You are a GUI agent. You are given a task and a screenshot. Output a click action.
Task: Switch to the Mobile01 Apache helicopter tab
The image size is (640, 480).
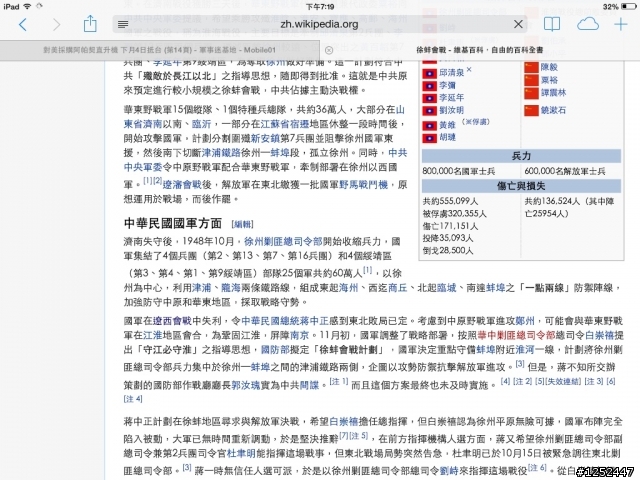pyautogui.click(x=160, y=50)
